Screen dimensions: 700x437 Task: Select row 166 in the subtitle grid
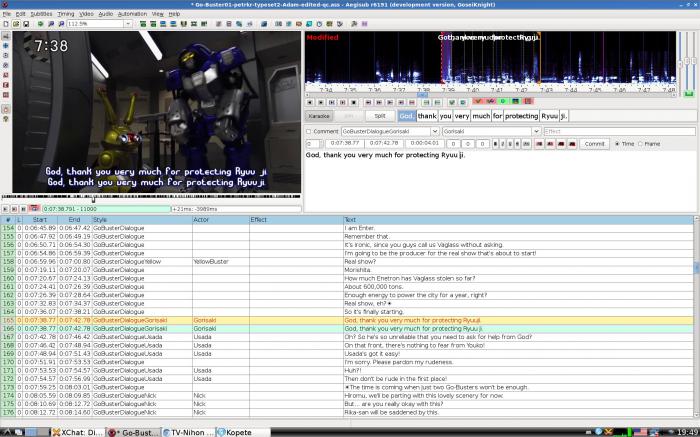click(347, 329)
